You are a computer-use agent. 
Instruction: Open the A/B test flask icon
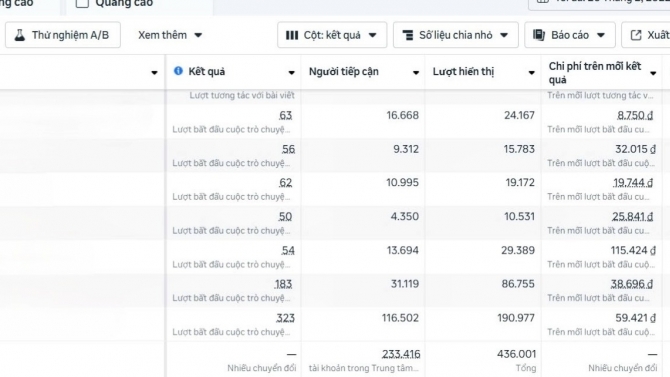pyautogui.click(x=20, y=35)
